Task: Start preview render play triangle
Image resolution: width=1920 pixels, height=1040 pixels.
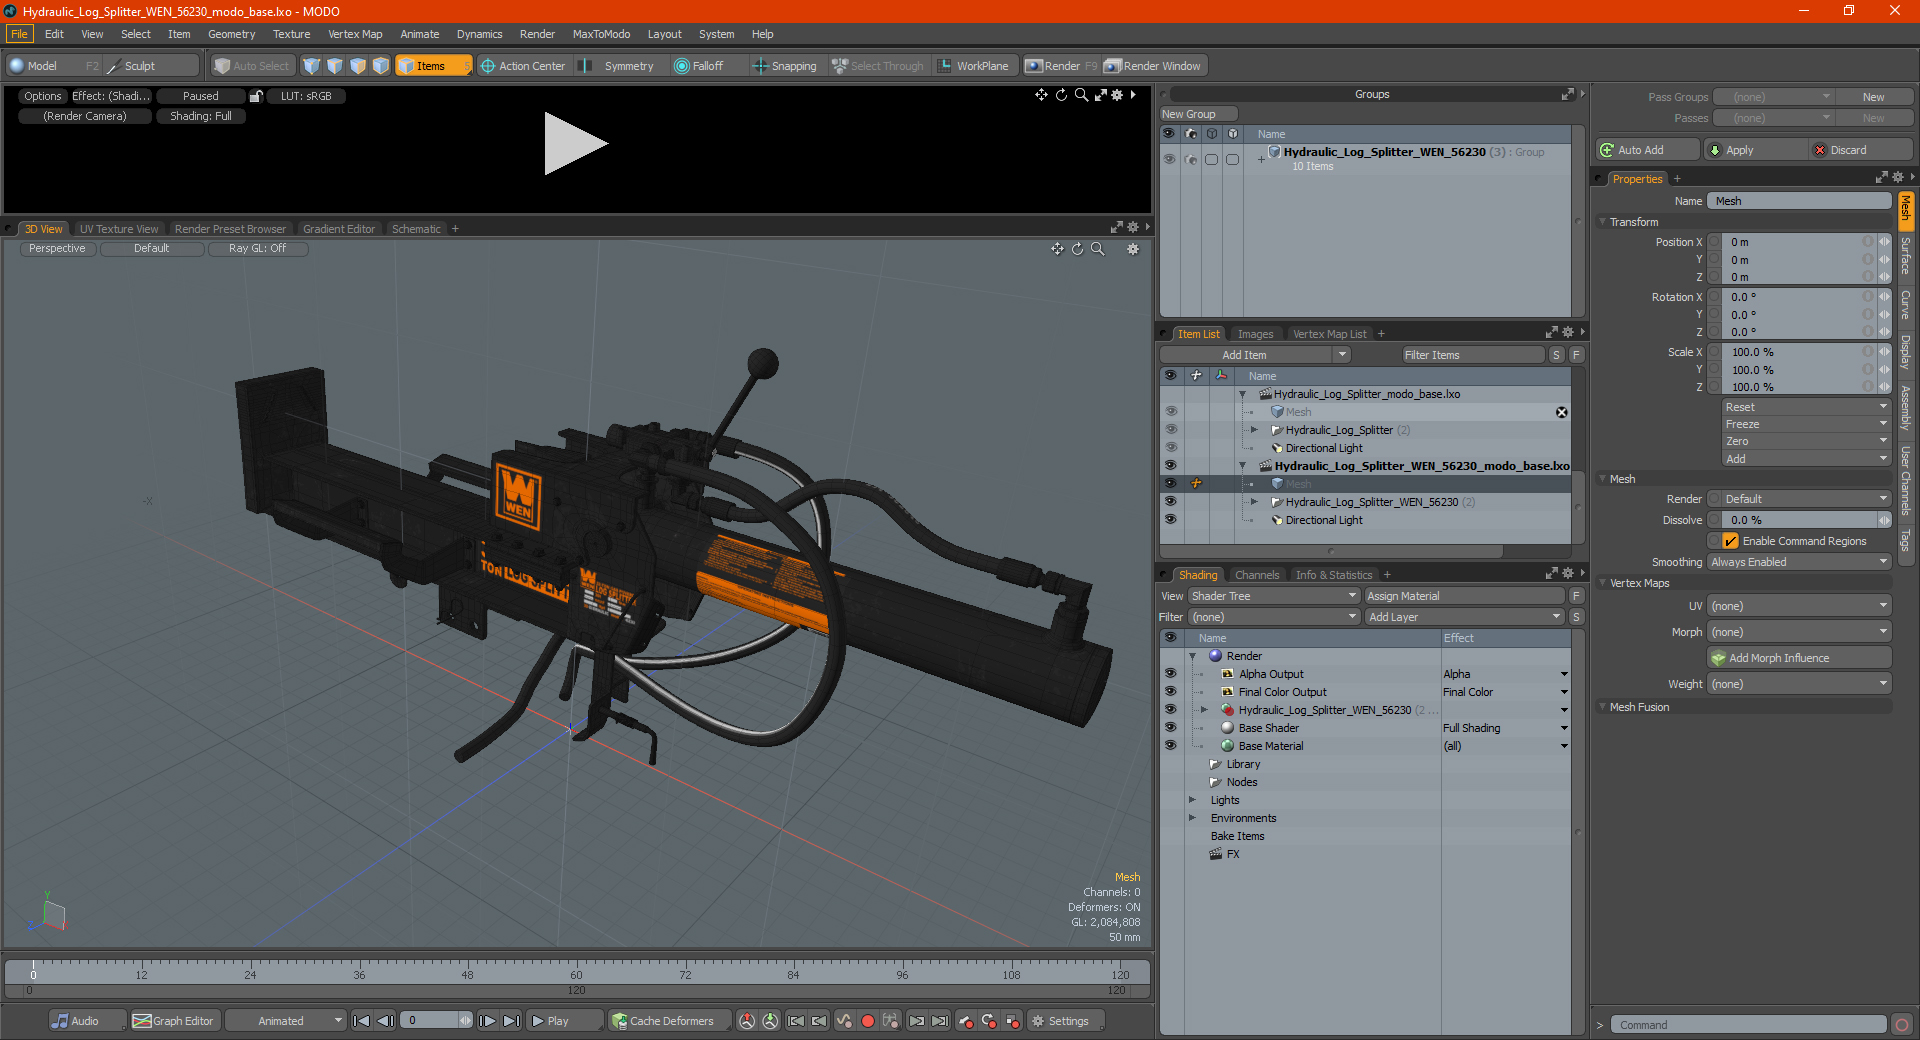Action: pos(574,144)
